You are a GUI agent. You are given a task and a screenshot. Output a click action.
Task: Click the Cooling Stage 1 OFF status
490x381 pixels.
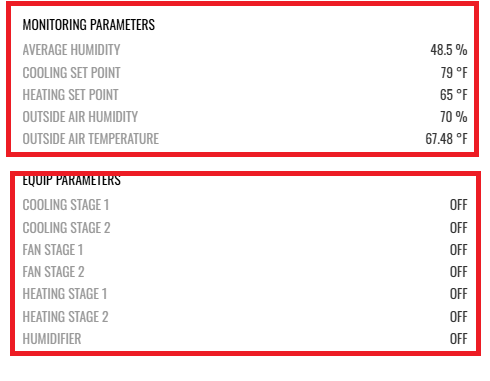point(459,205)
